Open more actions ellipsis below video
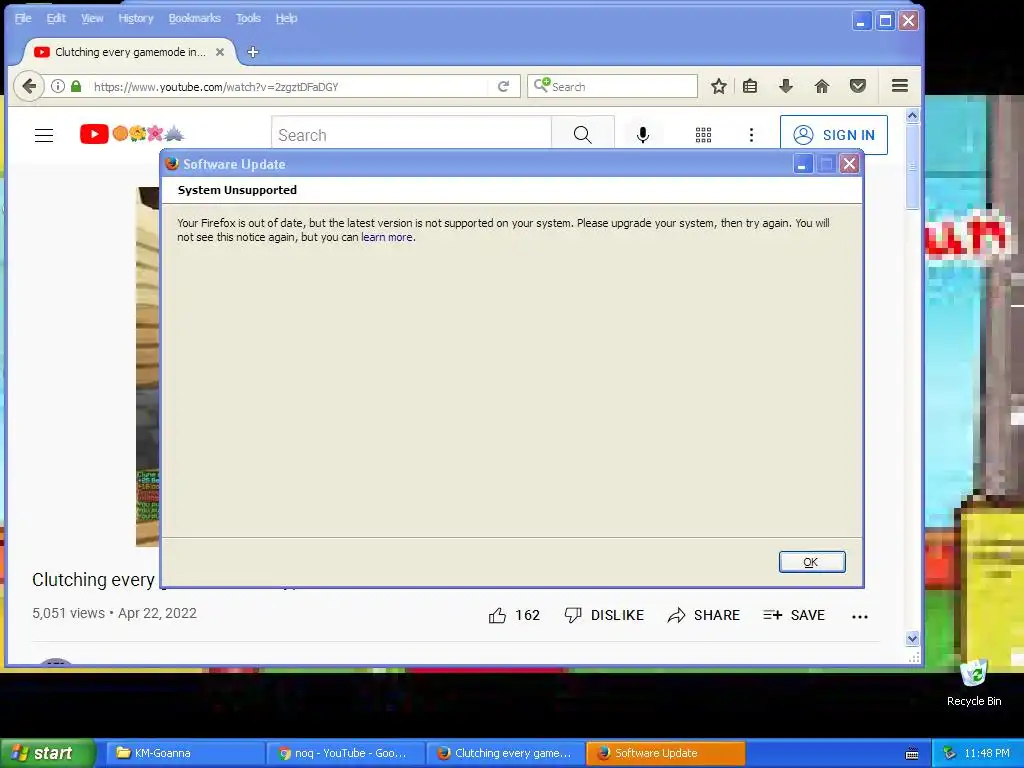The height and width of the screenshot is (768, 1024). tap(859, 616)
